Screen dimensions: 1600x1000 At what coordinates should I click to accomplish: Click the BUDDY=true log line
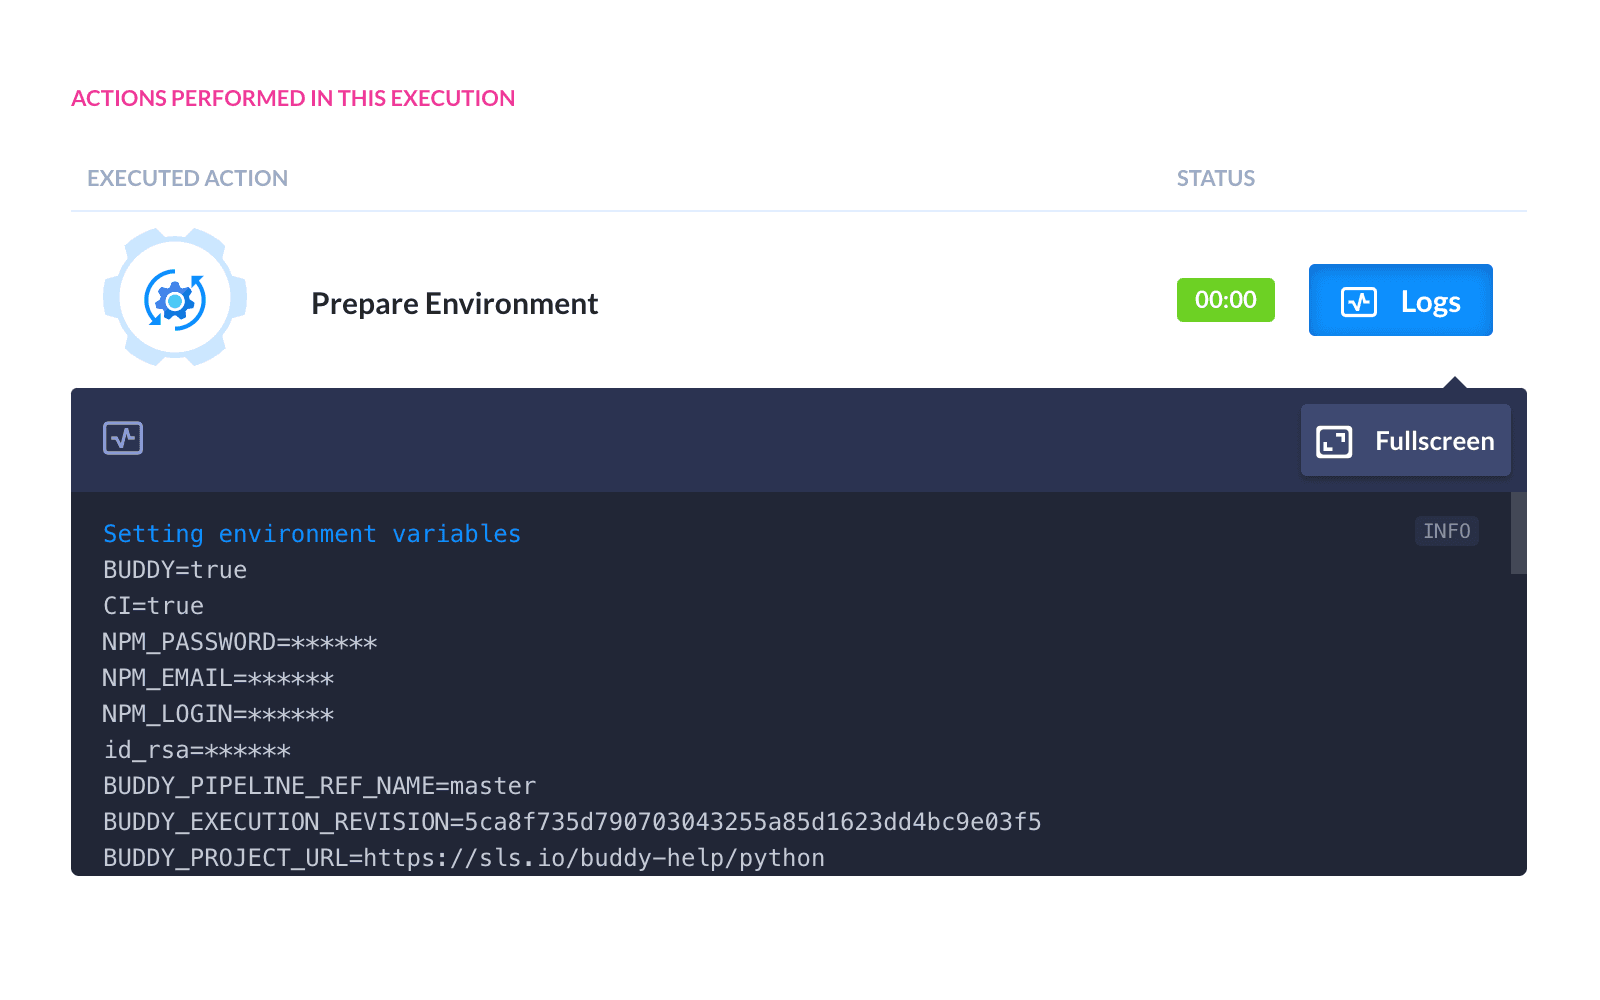click(x=175, y=570)
